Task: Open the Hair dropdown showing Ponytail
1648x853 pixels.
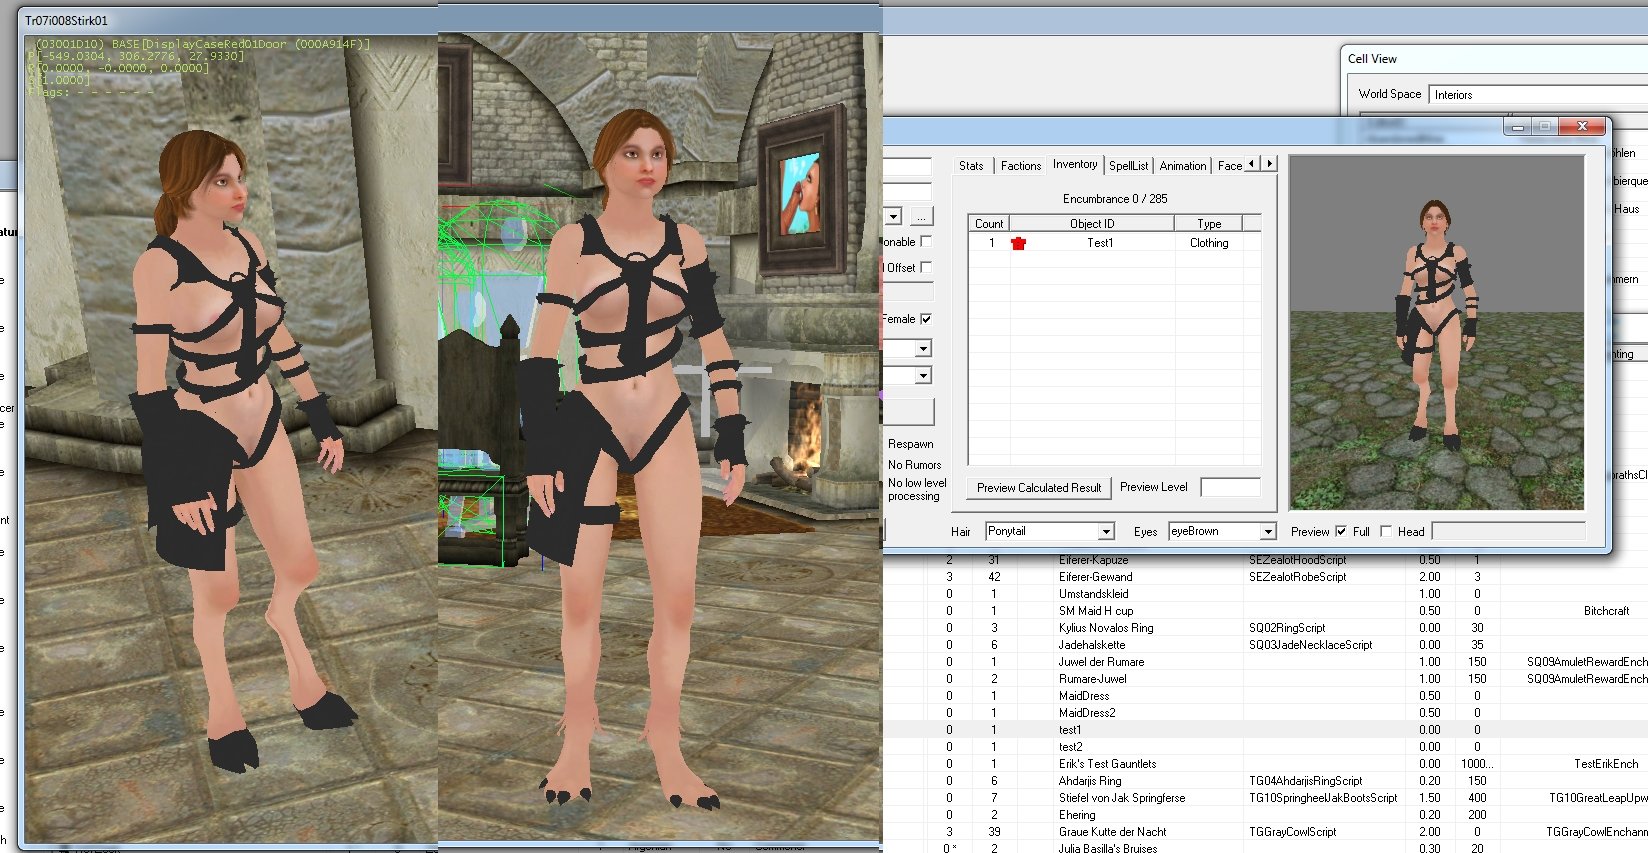Action: [x=1106, y=531]
